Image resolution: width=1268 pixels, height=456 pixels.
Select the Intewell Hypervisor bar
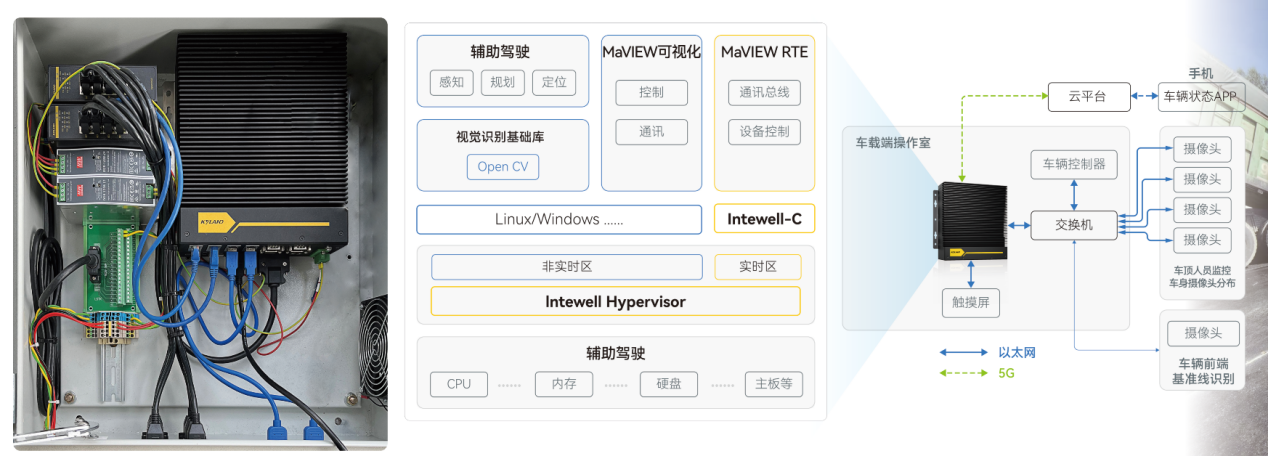[x=615, y=301]
